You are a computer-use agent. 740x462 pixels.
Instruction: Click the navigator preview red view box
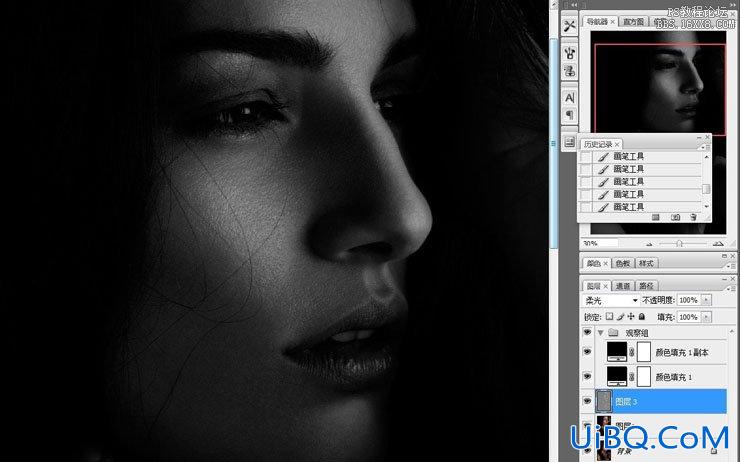(x=660, y=89)
